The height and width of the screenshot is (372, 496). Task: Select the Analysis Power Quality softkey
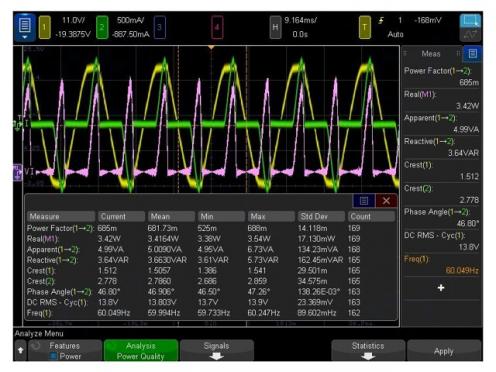[141, 351]
